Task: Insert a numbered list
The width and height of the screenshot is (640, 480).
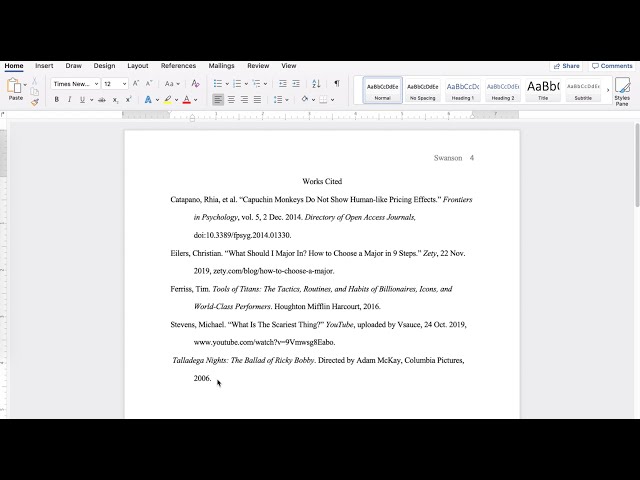Action: pos(237,84)
